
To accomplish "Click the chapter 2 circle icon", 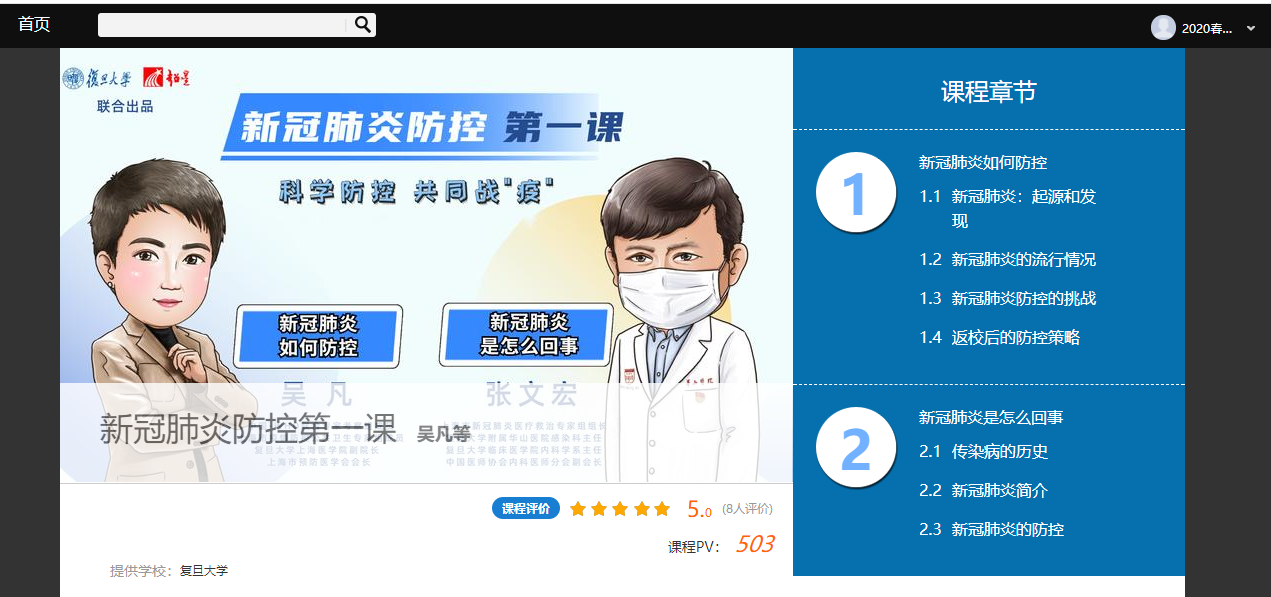I will 855,447.
